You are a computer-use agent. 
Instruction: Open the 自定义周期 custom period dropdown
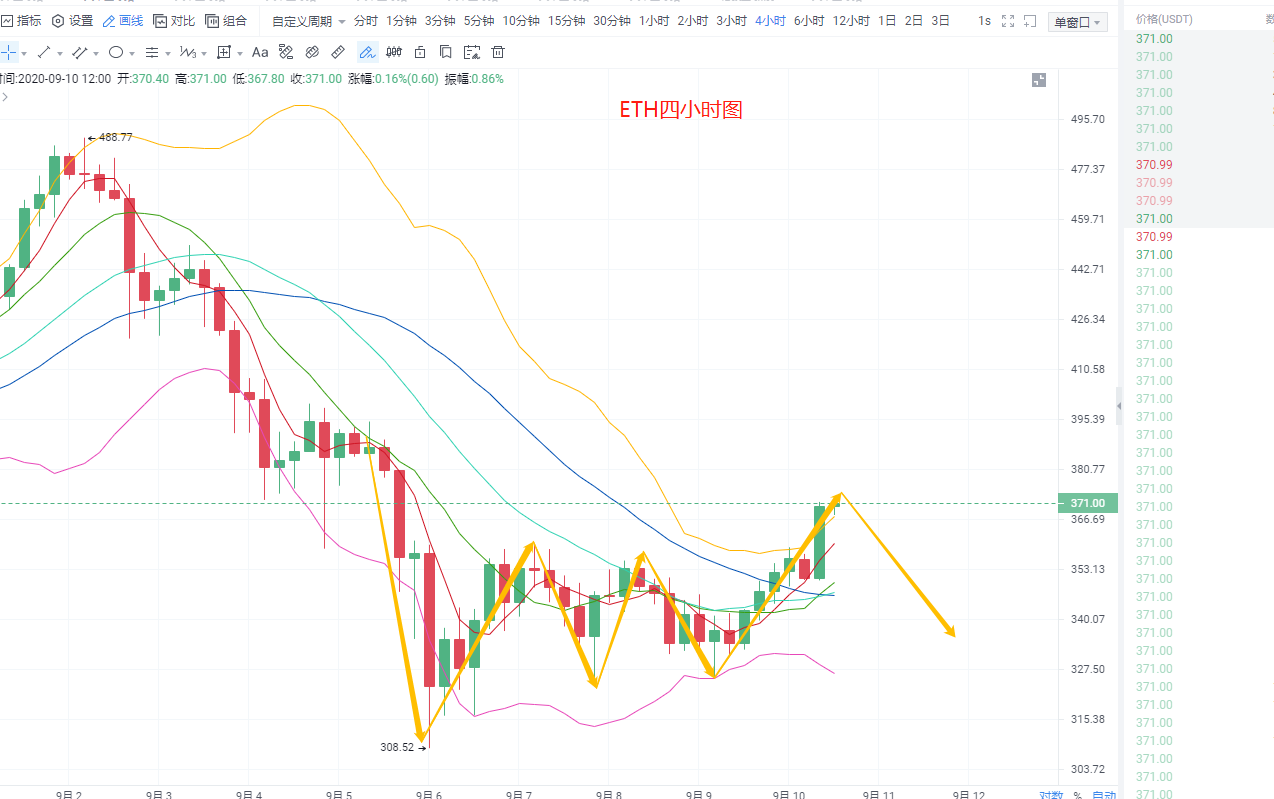pos(308,21)
